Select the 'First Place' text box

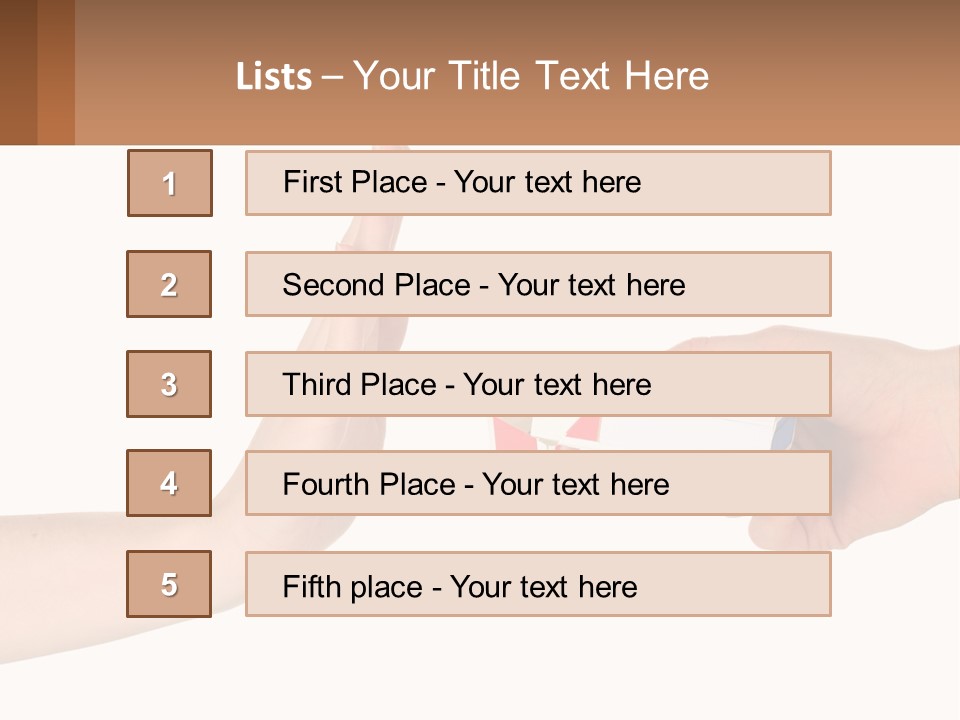538,183
